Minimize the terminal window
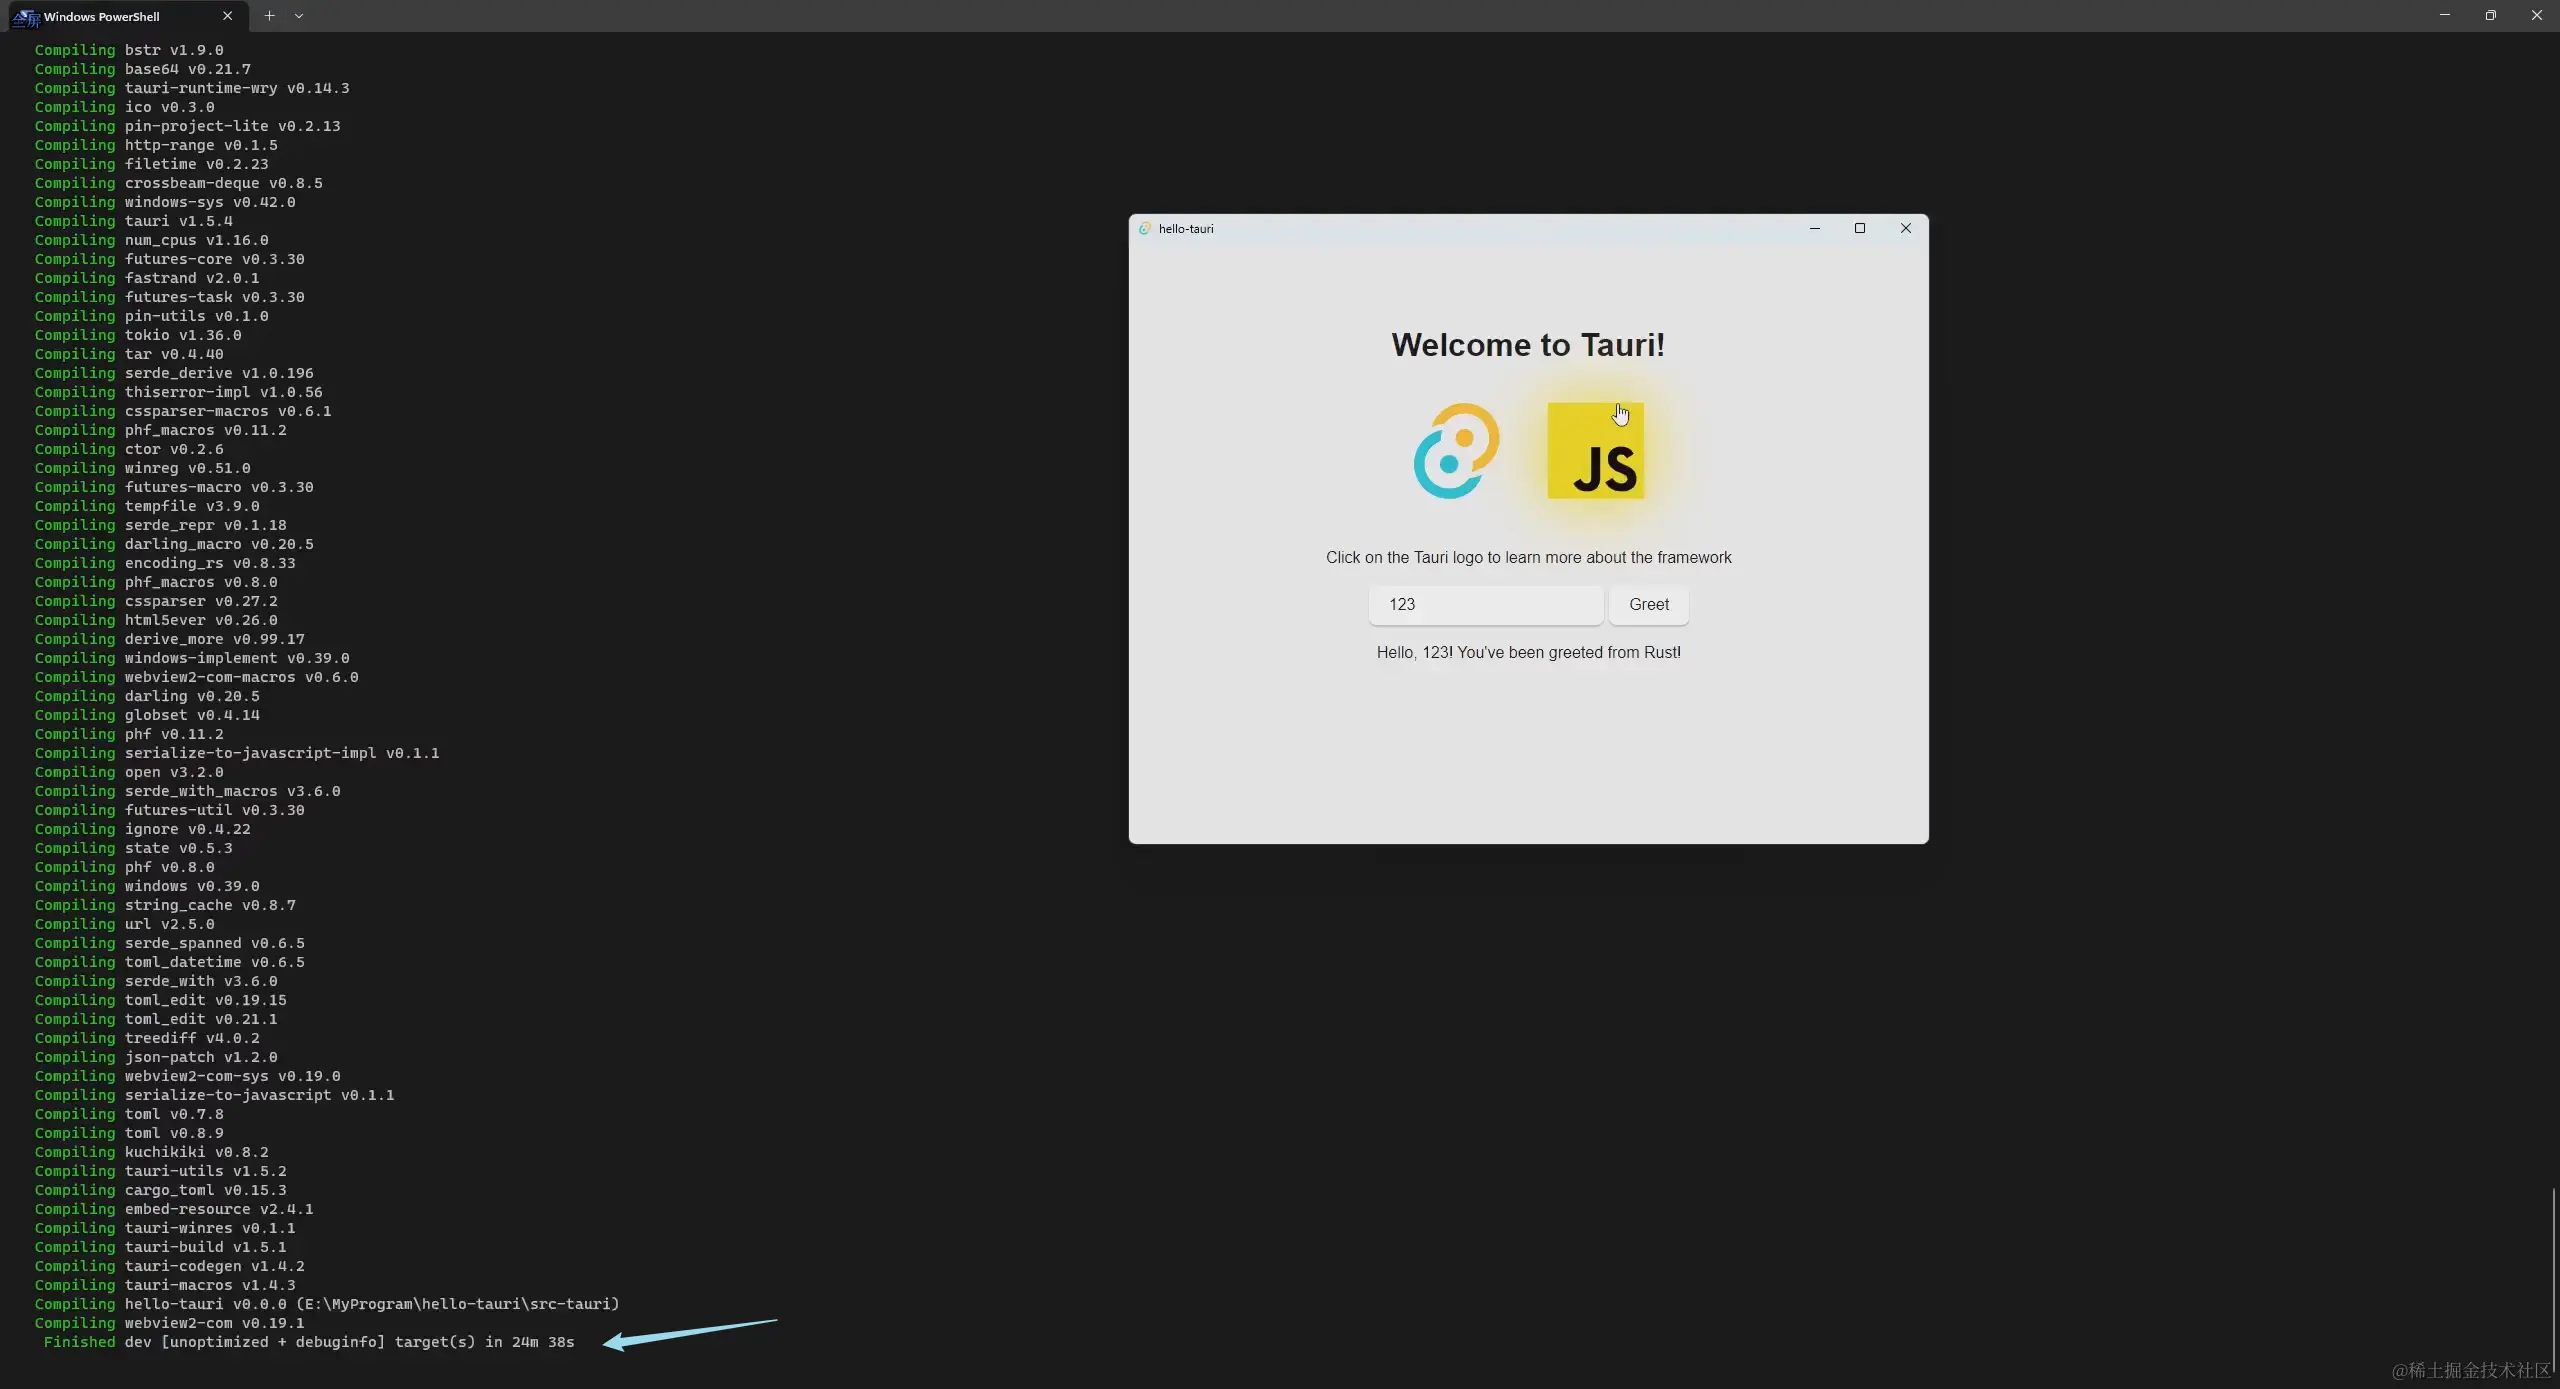 click(x=2444, y=15)
